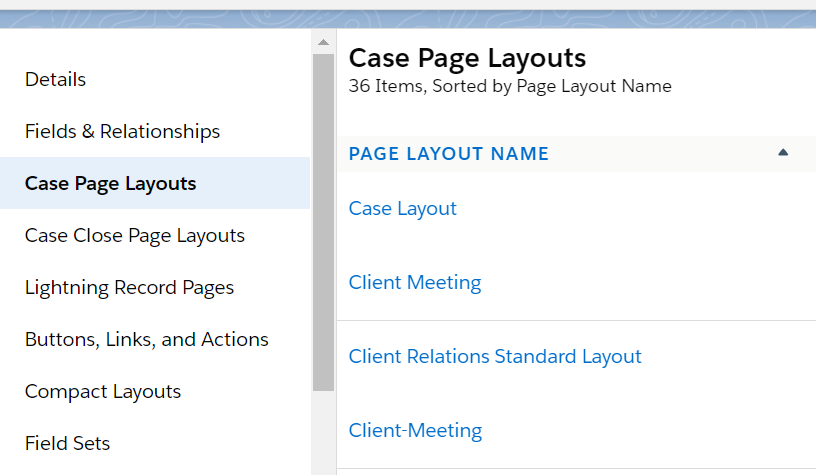Click the sidebar scrollbar thumb
The width and height of the screenshot is (816, 475).
coord(323,220)
